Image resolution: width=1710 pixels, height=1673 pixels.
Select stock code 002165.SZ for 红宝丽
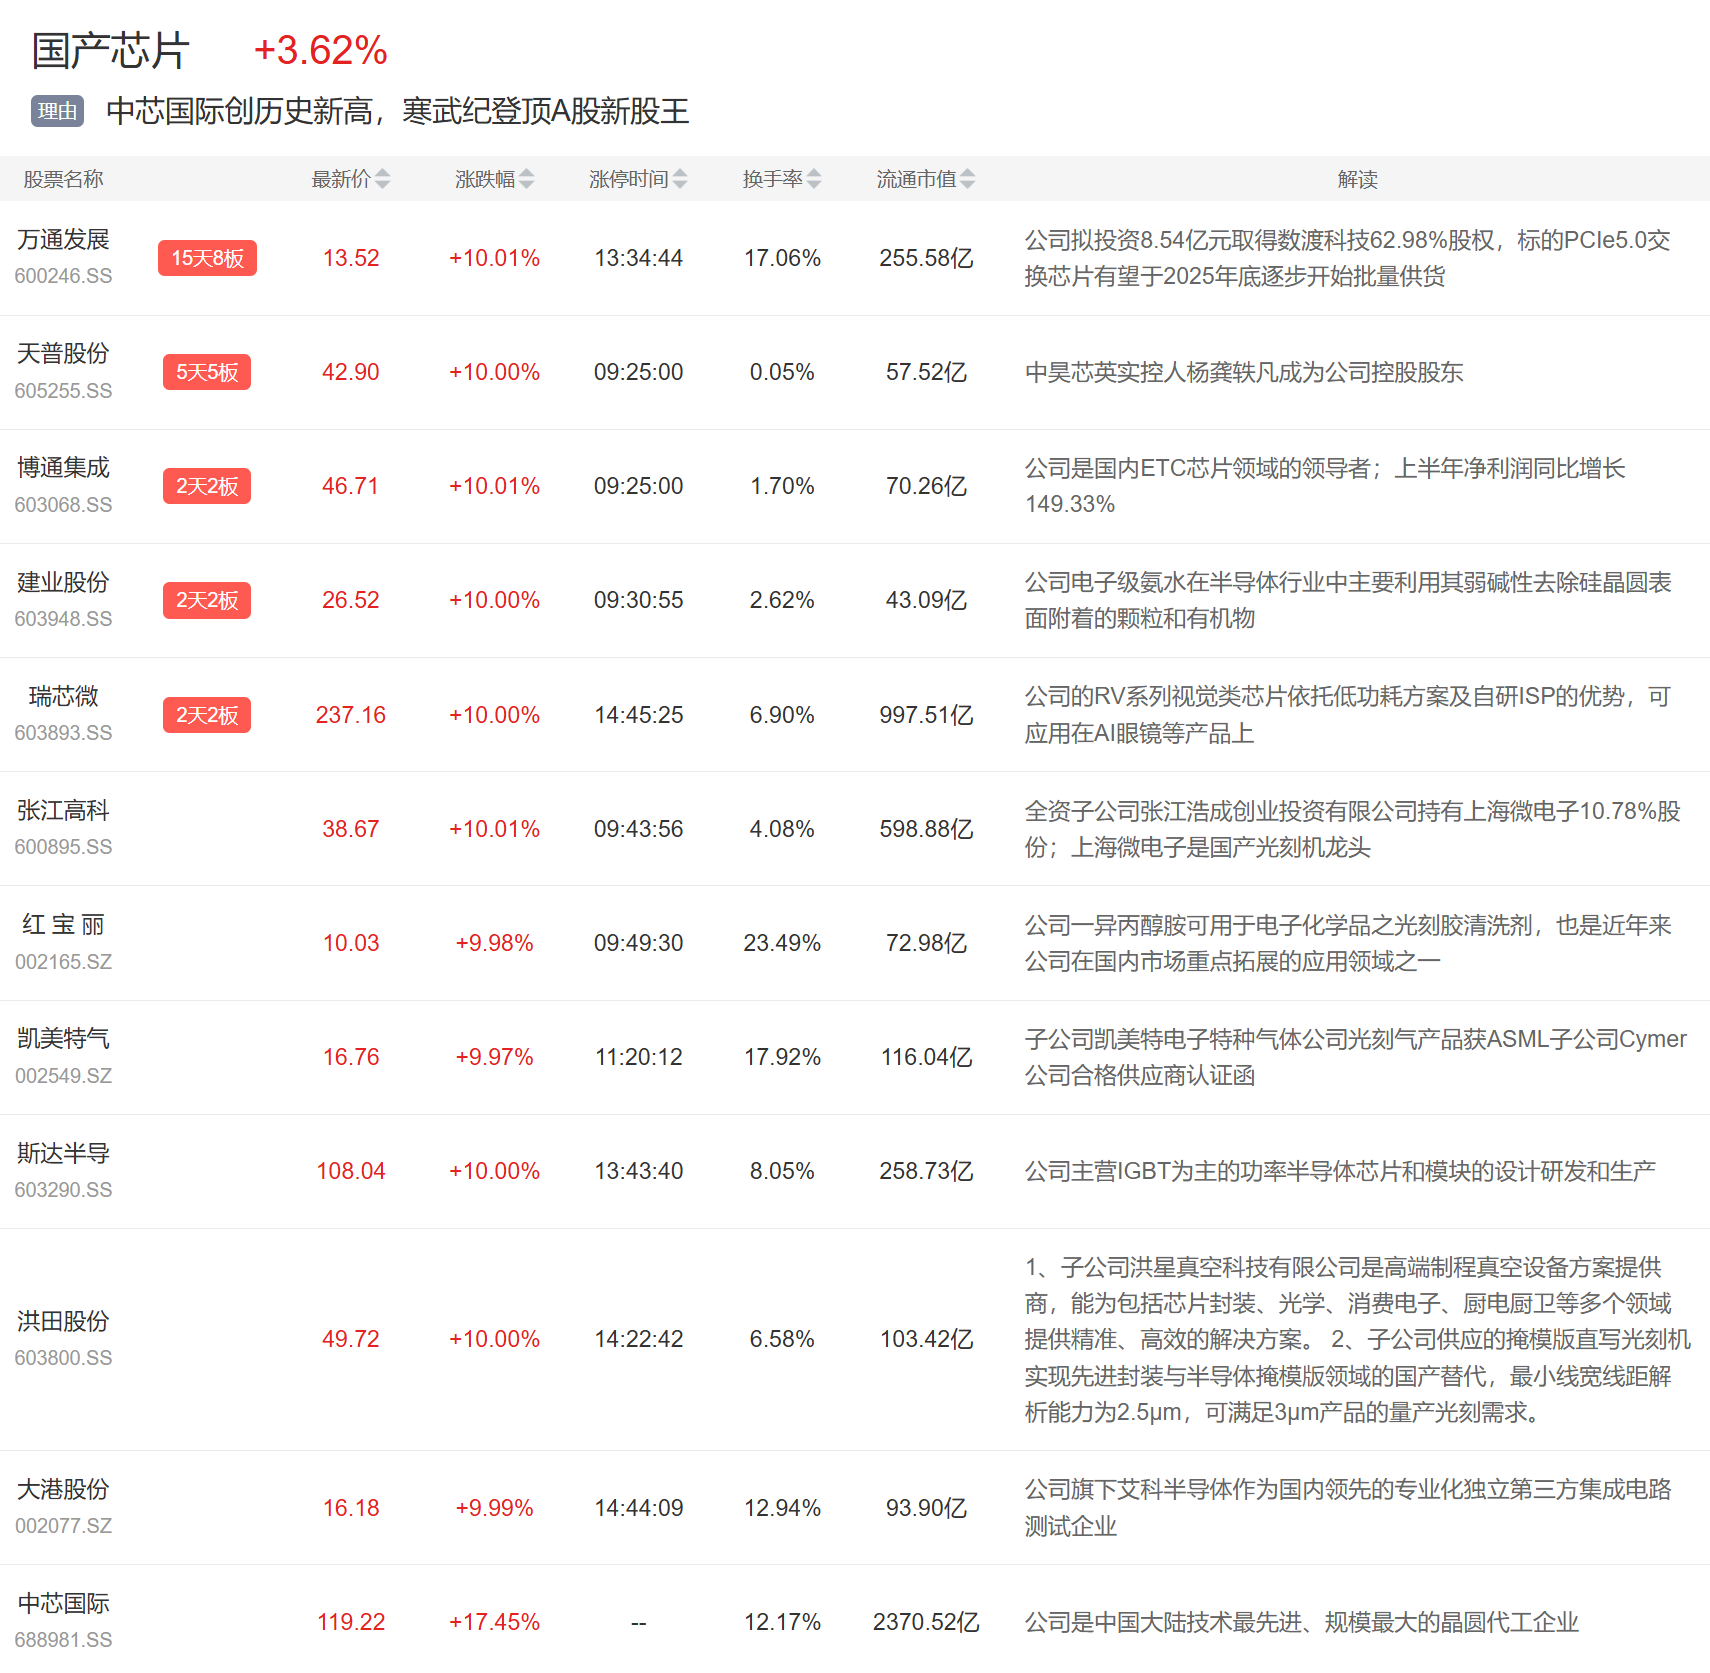coord(63,962)
